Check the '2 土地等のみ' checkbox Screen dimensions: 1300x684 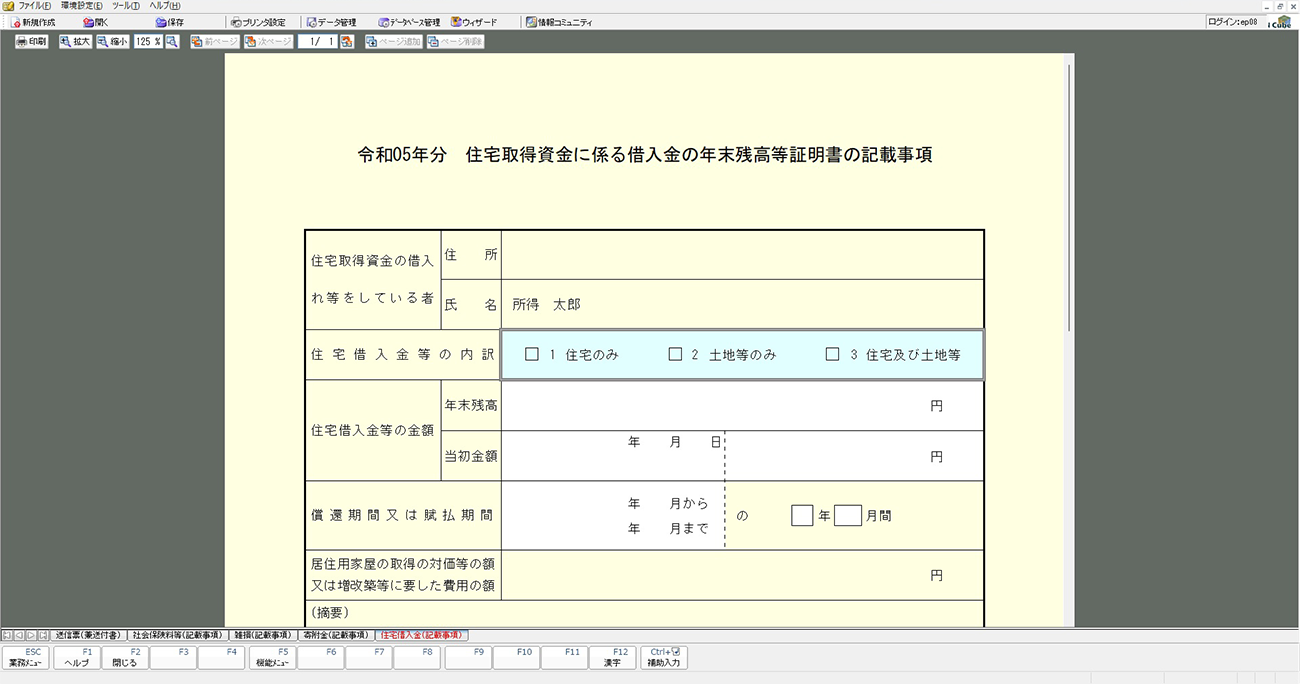pos(675,354)
